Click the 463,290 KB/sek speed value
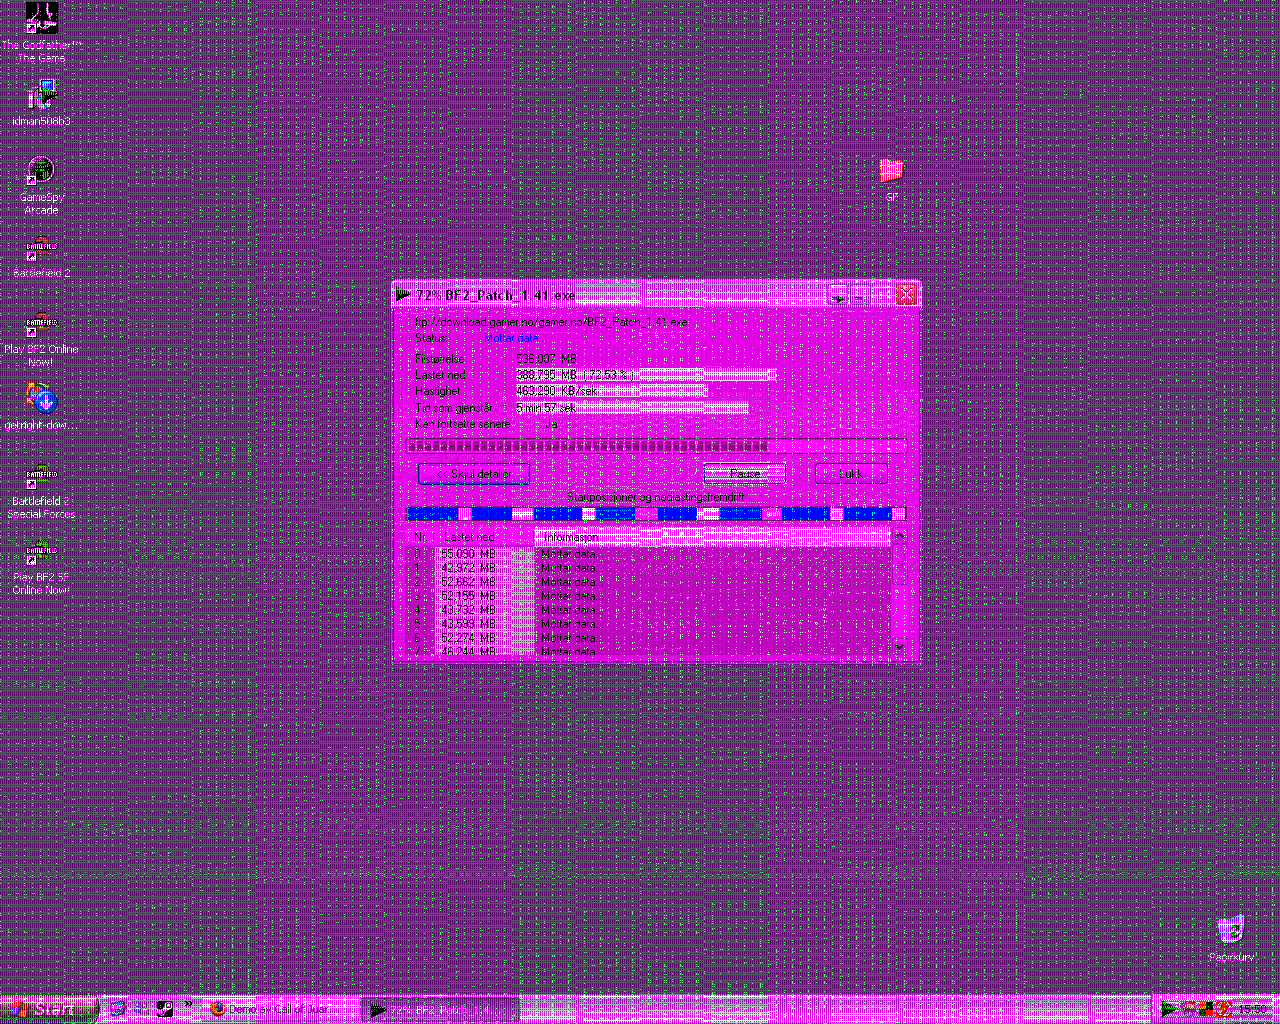Image resolution: width=1280 pixels, height=1024 pixels. click(x=556, y=391)
